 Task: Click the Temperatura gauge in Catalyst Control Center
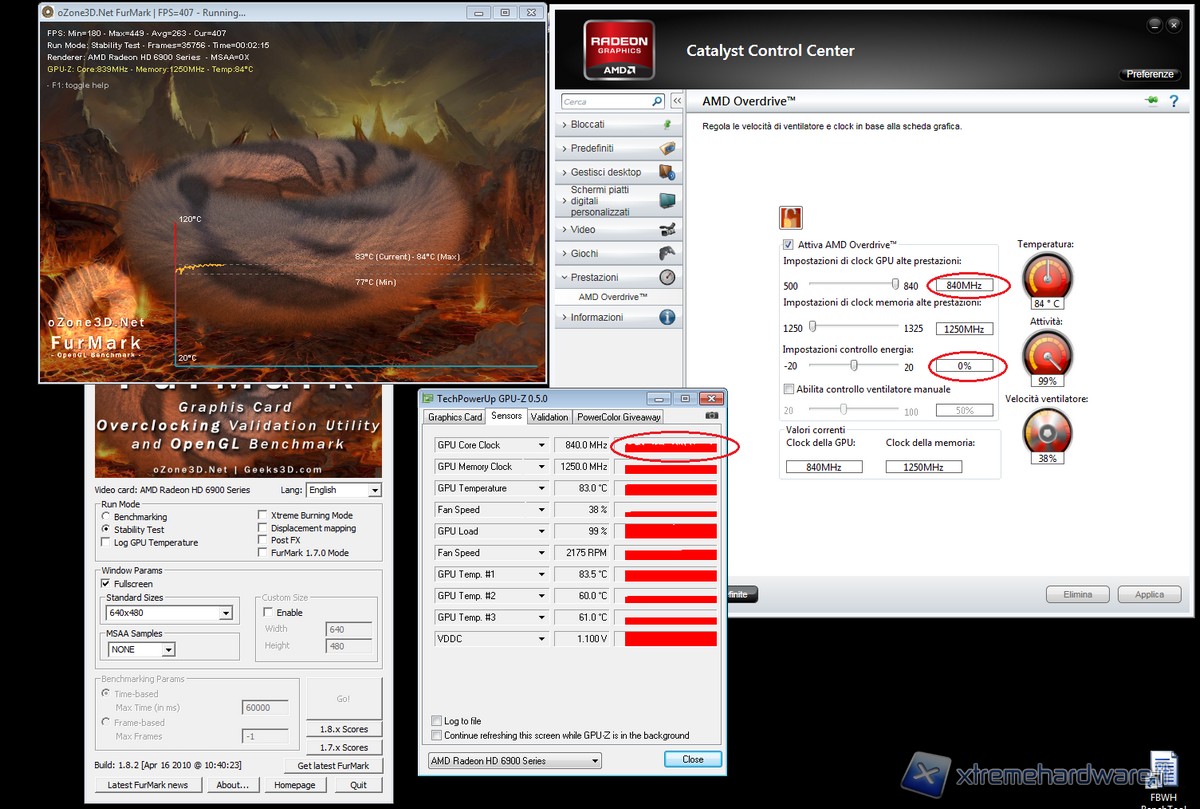click(1046, 275)
